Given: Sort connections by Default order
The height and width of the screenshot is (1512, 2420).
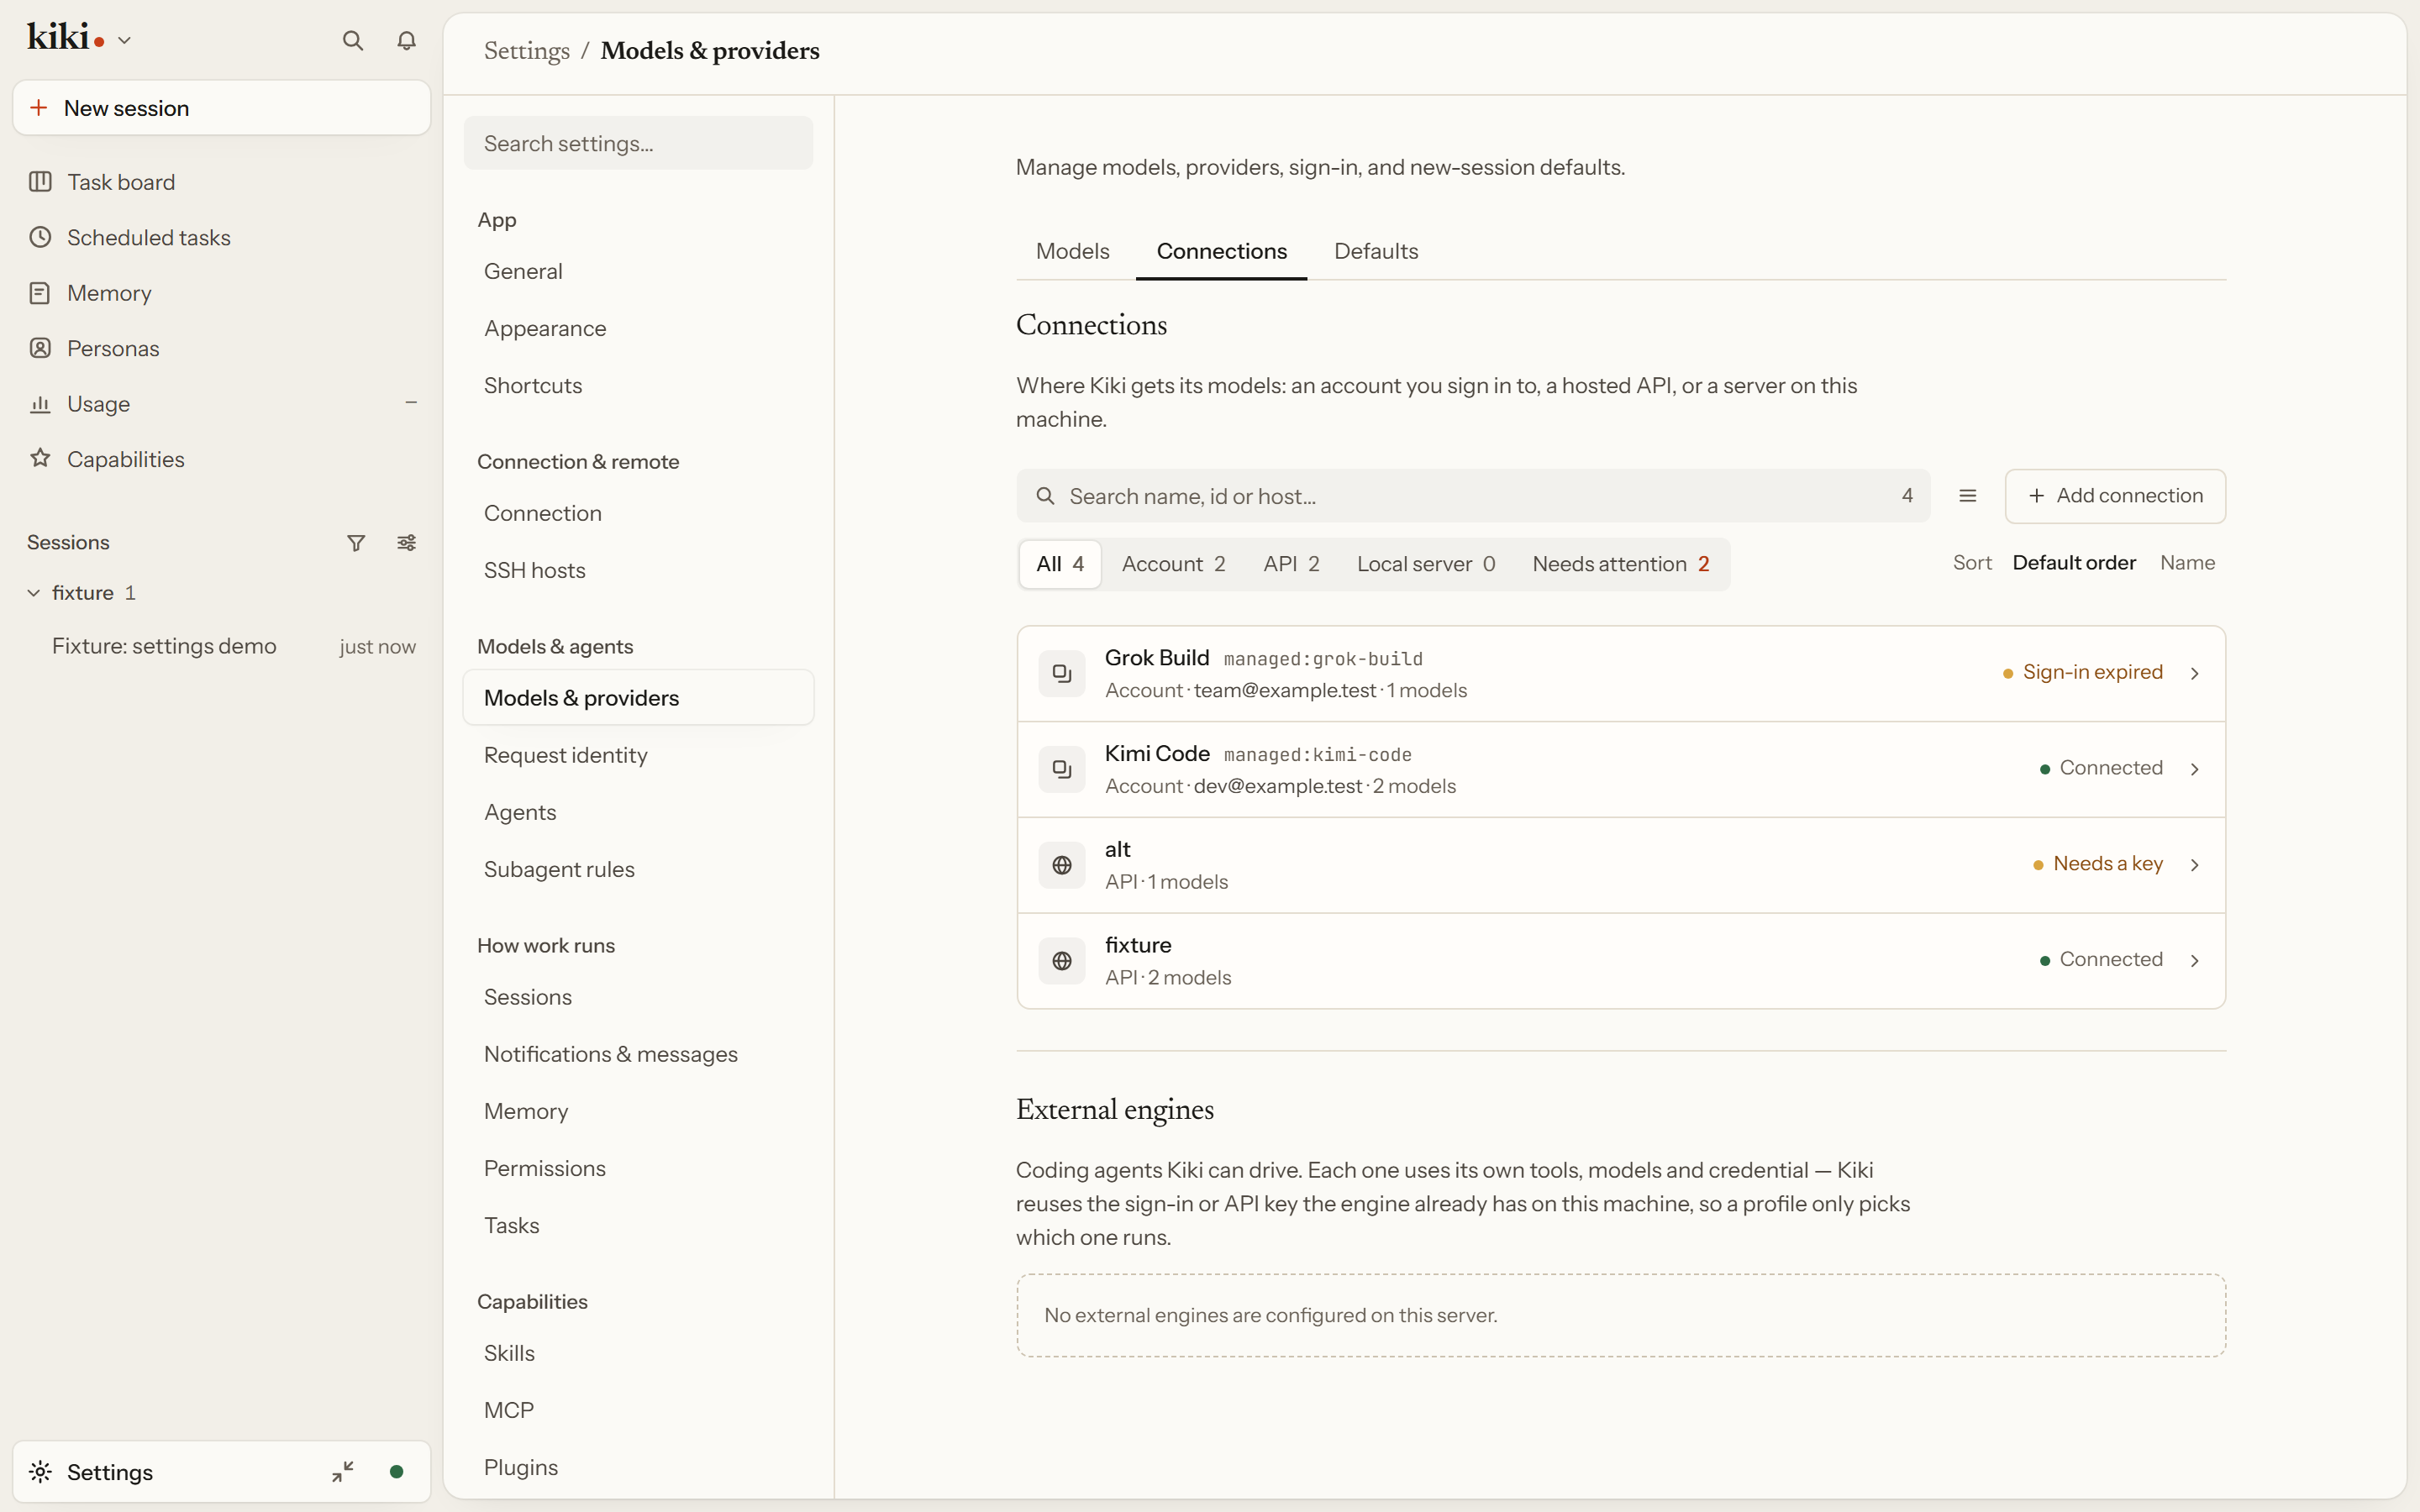Looking at the screenshot, I should [2074, 563].
